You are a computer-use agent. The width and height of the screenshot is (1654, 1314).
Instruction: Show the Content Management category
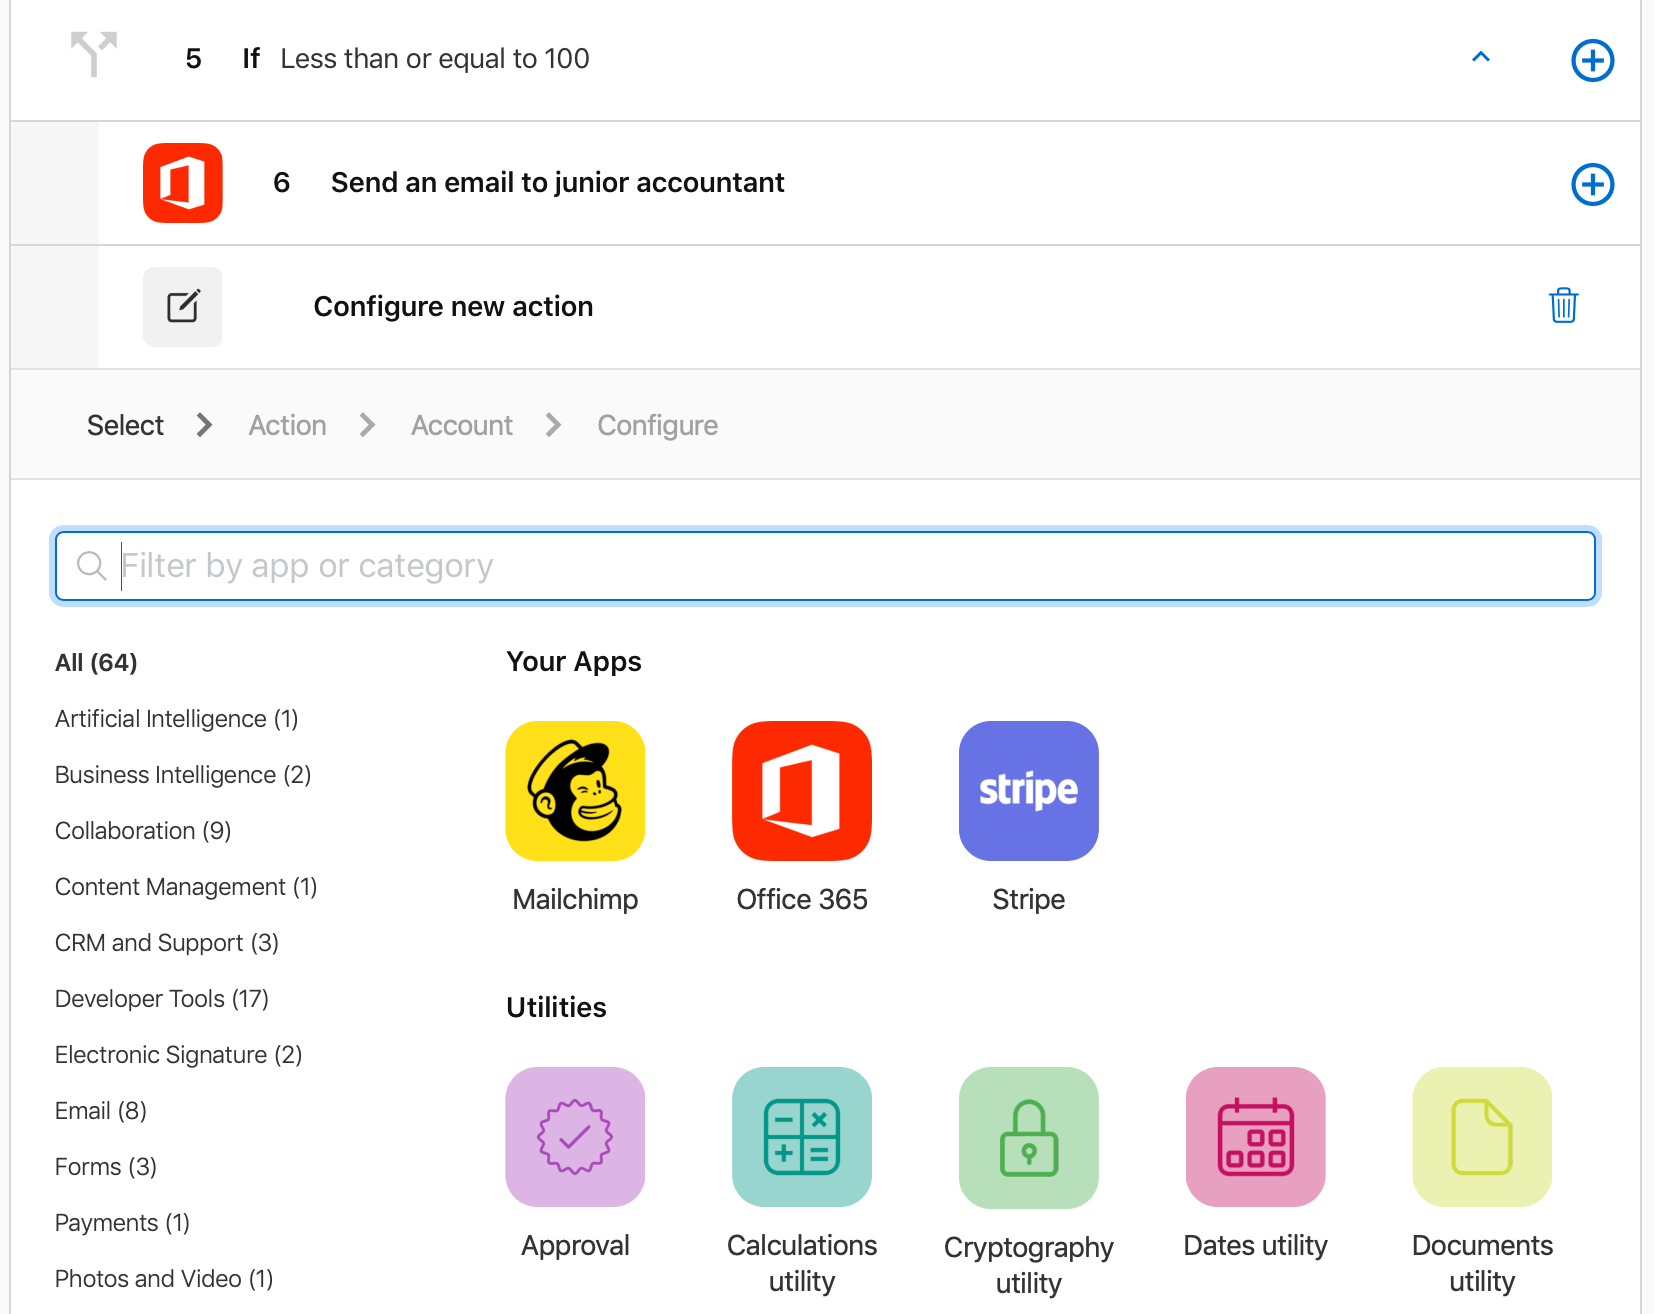[x=186, y=886]
